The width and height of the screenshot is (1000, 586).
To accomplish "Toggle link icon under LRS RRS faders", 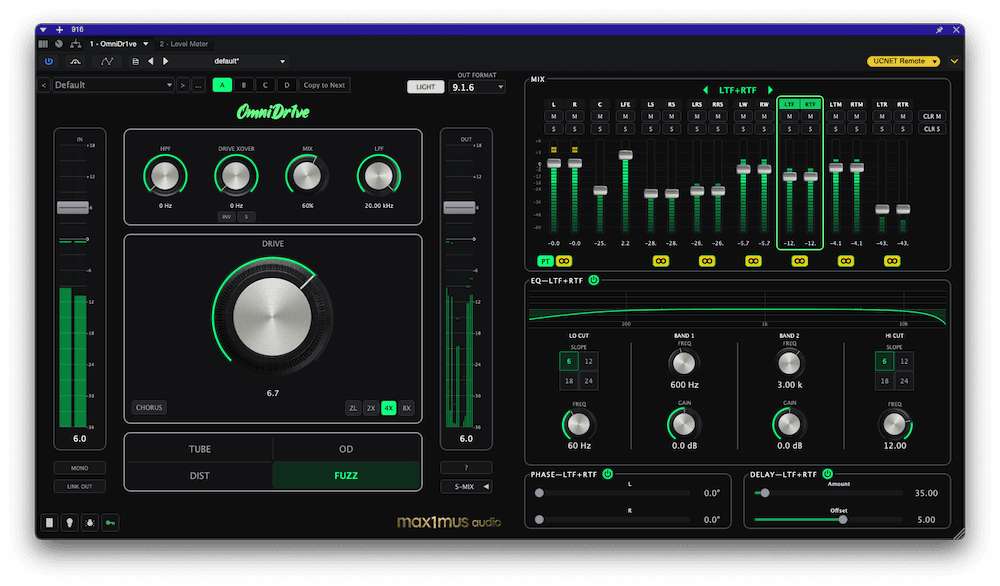I will [x=707, y=261].
